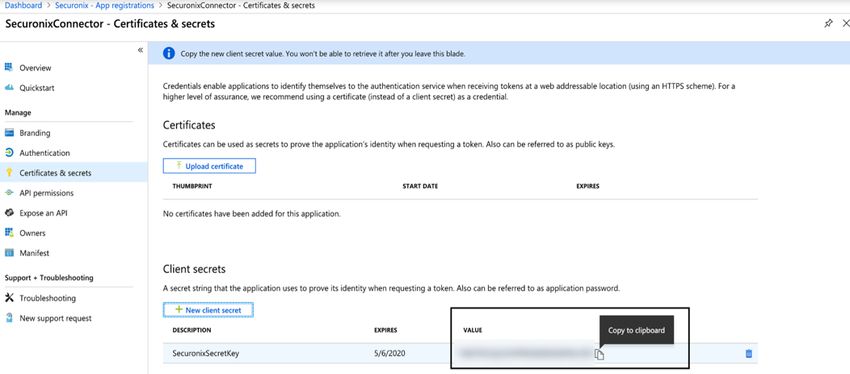This screenshot has width=850, height=374.
Task: Click the SecuronixConnector breadcrumb text
Action: (x=241, y=5)
